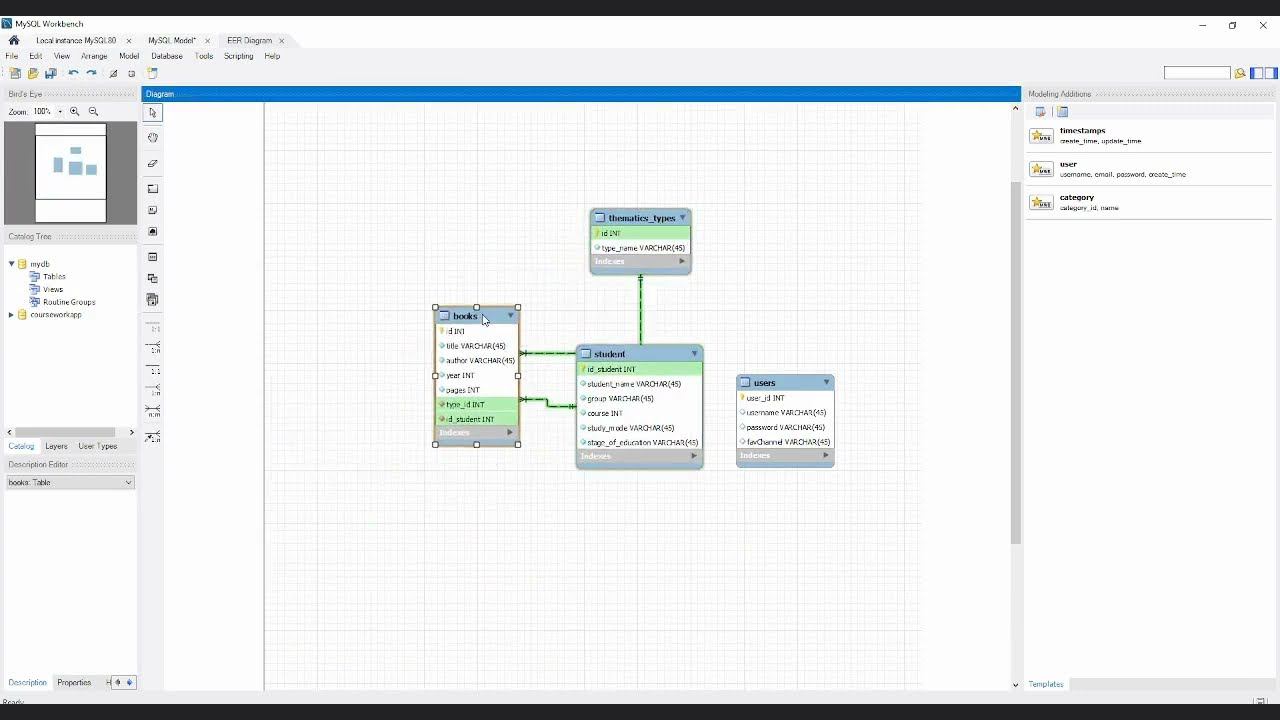Click the Open Model folder icon

[x=33, y=73]
